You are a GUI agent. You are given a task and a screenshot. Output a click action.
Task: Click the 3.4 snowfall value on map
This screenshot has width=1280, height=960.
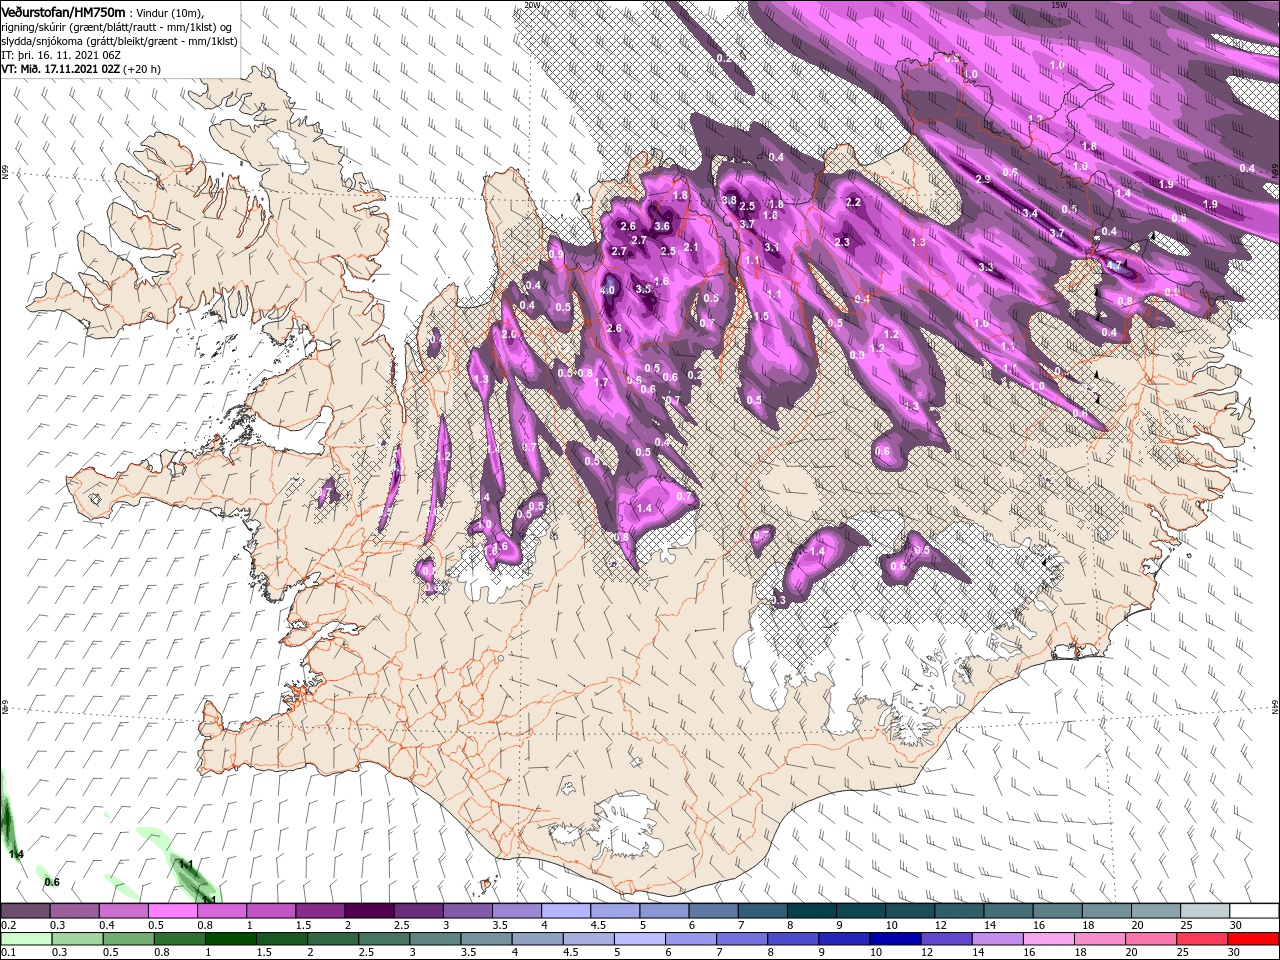coord(1030,213)
